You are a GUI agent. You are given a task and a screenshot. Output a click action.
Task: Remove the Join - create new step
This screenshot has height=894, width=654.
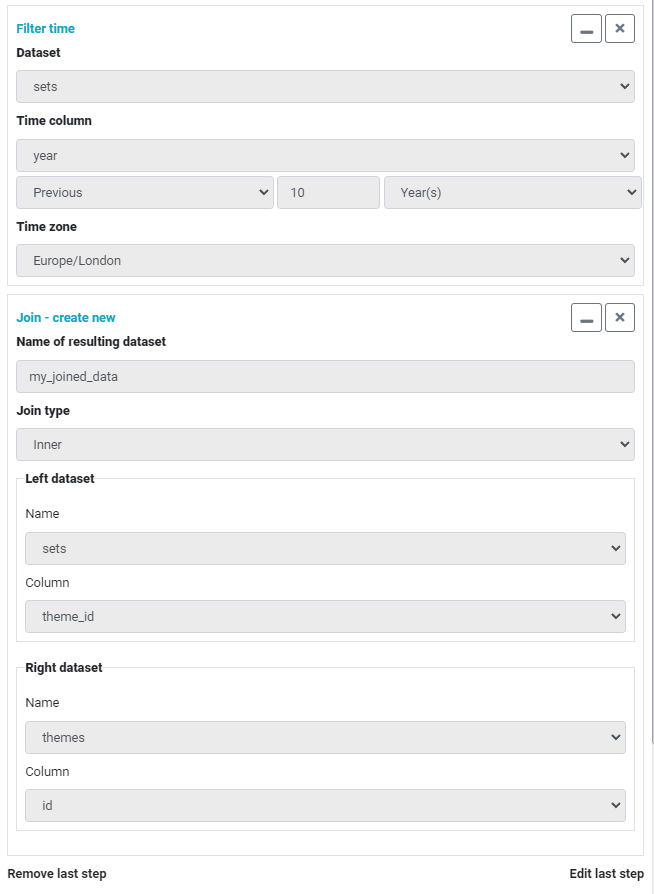(620, 318)
